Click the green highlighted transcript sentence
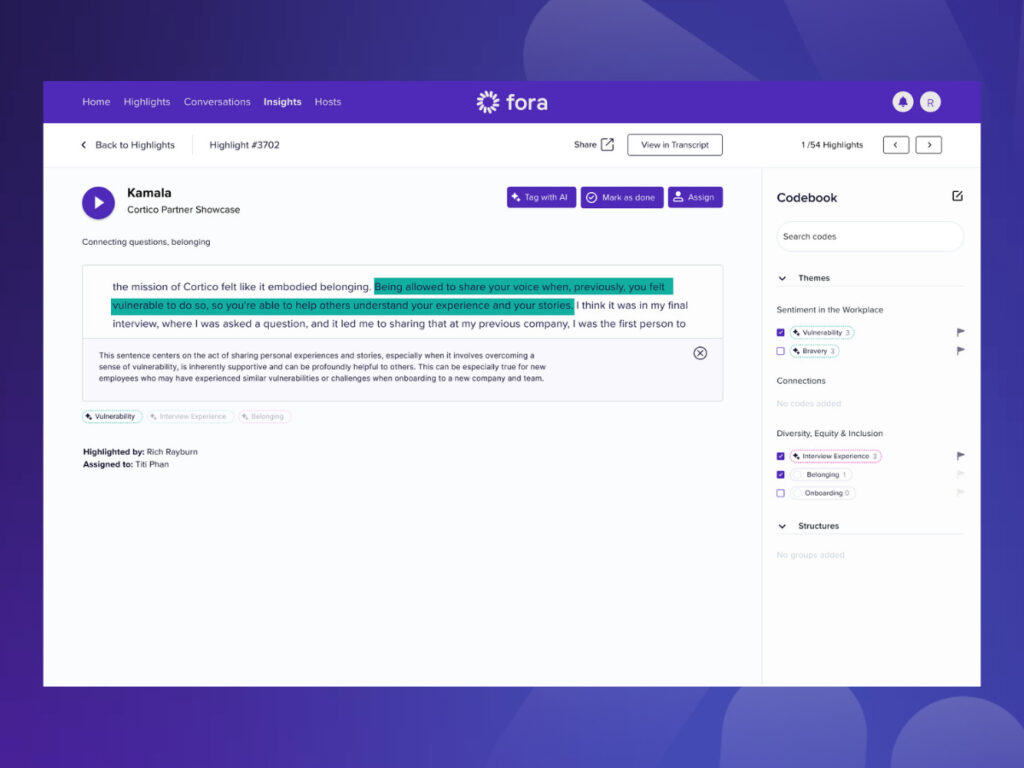Viewport: 1024px width, 768px height. (x=392, y=296)
